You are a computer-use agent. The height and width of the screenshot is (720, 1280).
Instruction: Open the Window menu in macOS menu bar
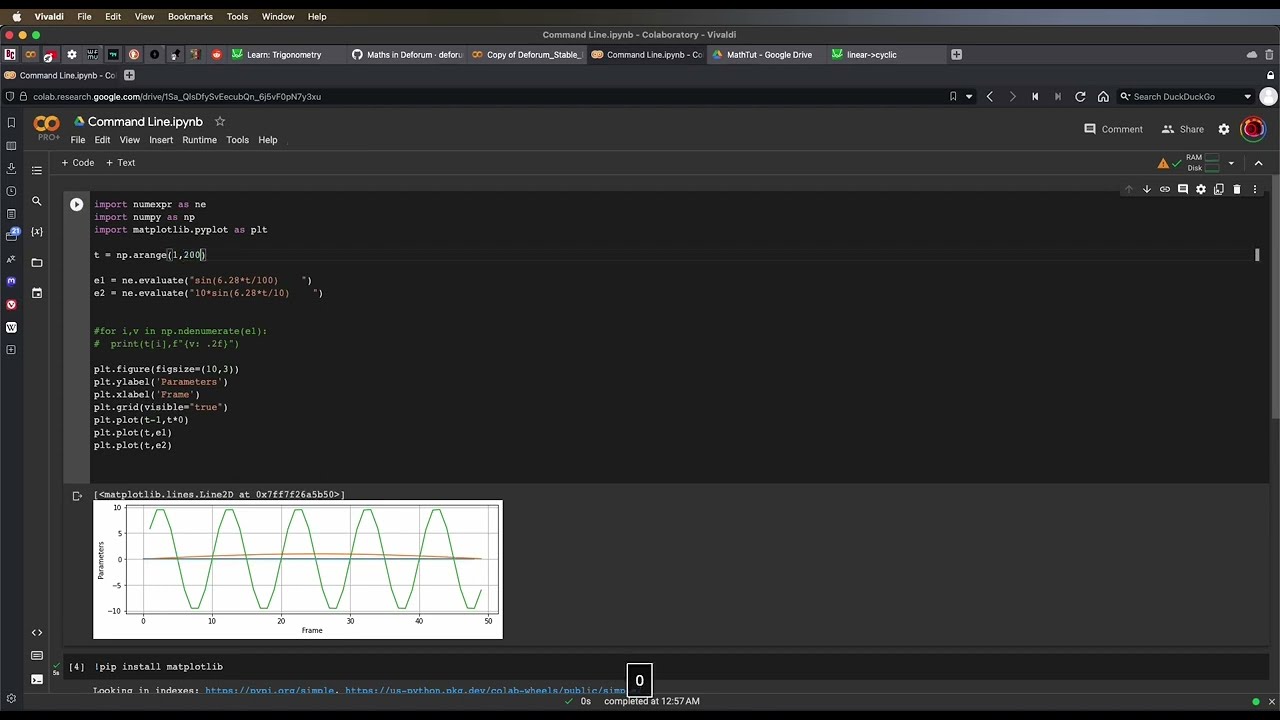pos(278,17)
